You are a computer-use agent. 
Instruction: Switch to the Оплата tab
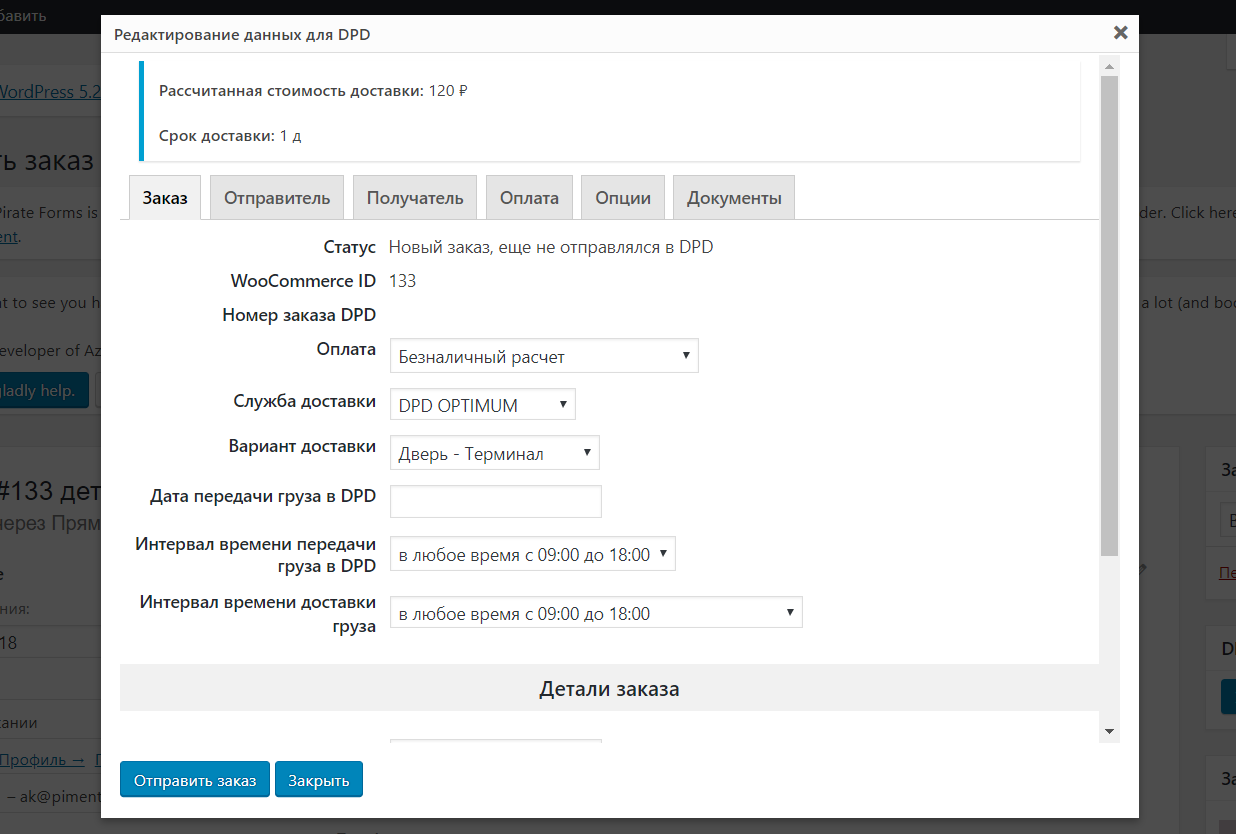pos(529,197)
